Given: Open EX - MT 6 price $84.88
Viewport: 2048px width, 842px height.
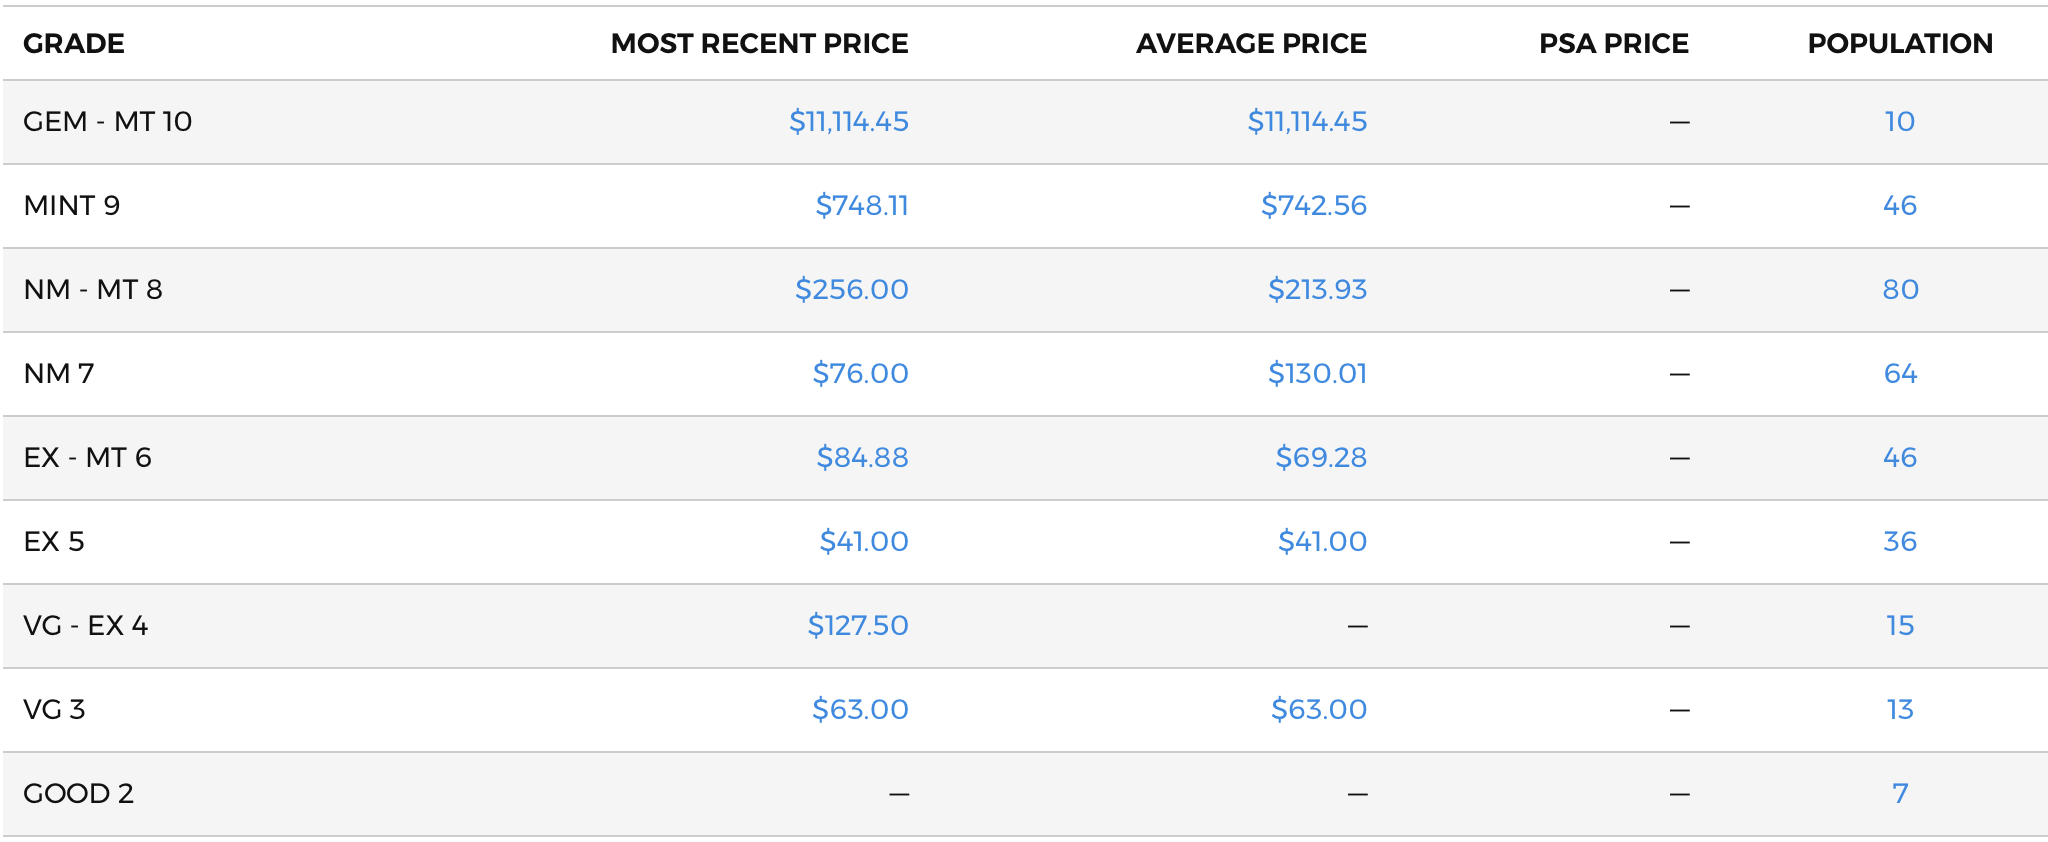Looking at the screenshot, I should click(862, 458).
